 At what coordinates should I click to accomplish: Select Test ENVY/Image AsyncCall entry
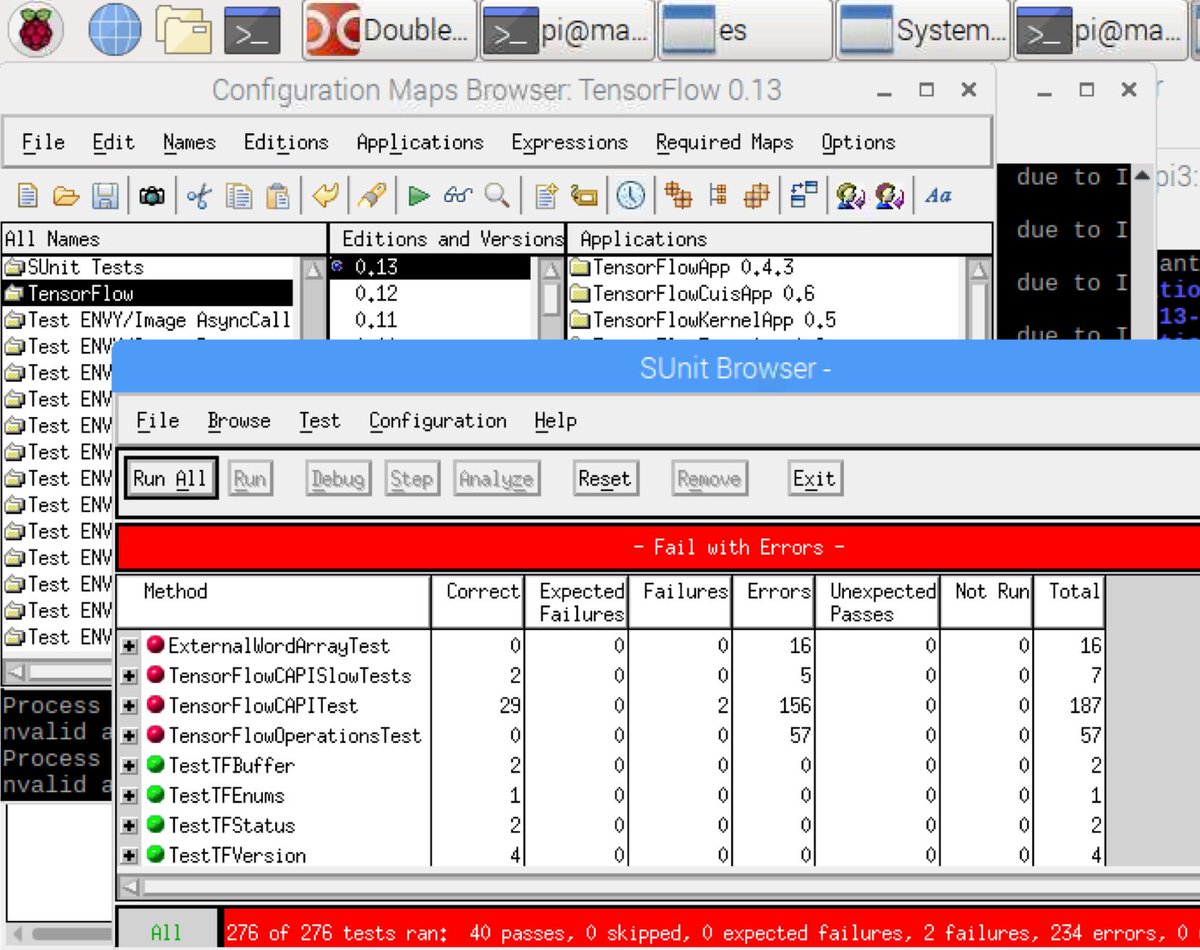(x=147, y=320)
